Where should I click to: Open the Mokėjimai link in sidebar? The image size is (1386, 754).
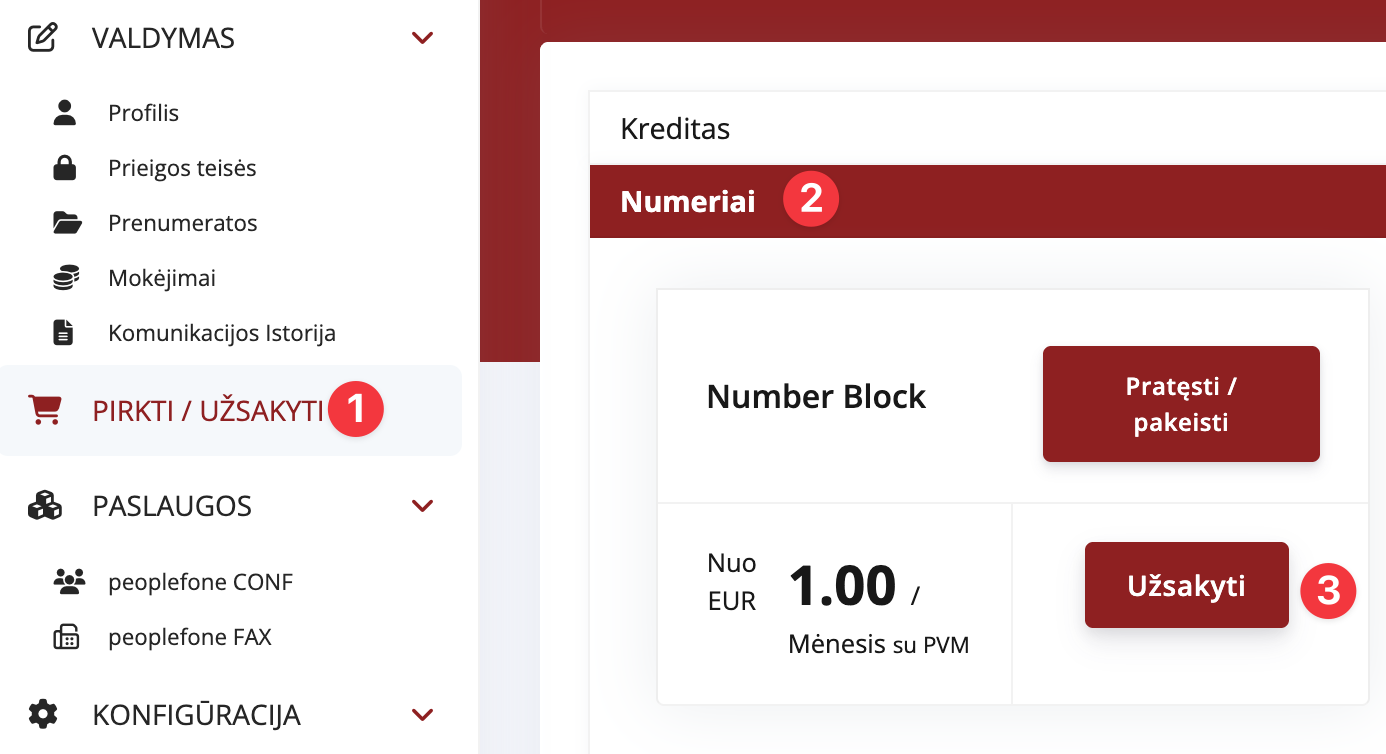click(x=162, y=278)
